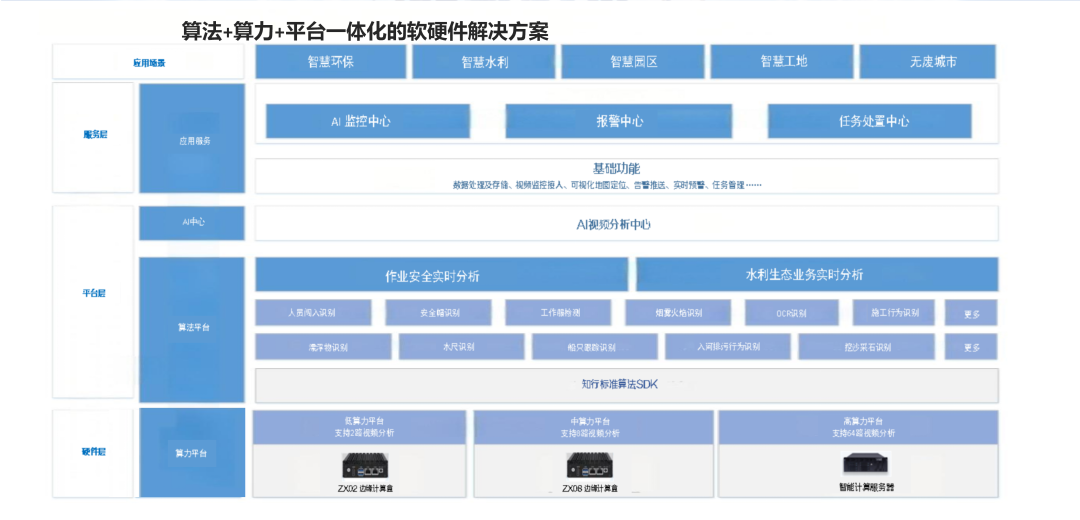Select the 入河排污行为识别 algorithm
The image size is (1080, 520).
click(x=728, y=346)
